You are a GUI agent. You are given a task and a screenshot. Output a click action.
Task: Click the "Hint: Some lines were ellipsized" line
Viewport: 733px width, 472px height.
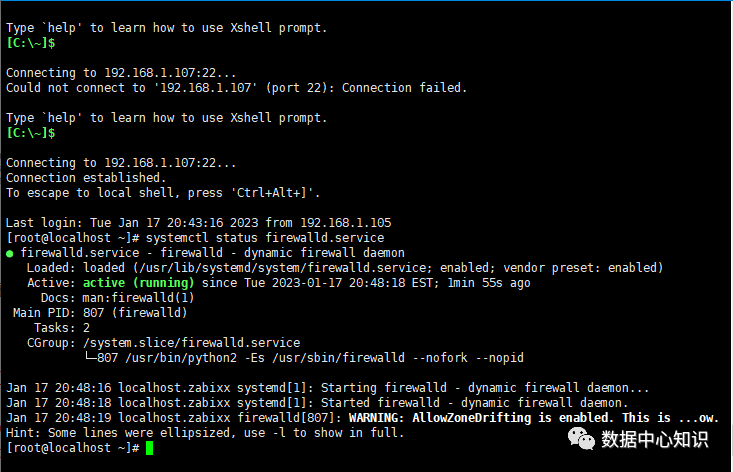click(205, 433)
